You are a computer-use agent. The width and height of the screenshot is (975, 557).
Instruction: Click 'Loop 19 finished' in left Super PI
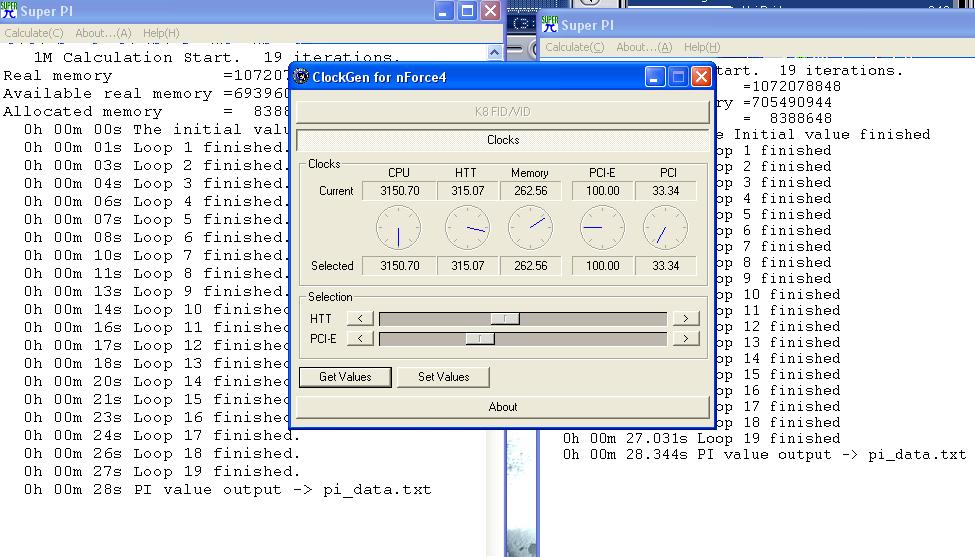[217, 472]
